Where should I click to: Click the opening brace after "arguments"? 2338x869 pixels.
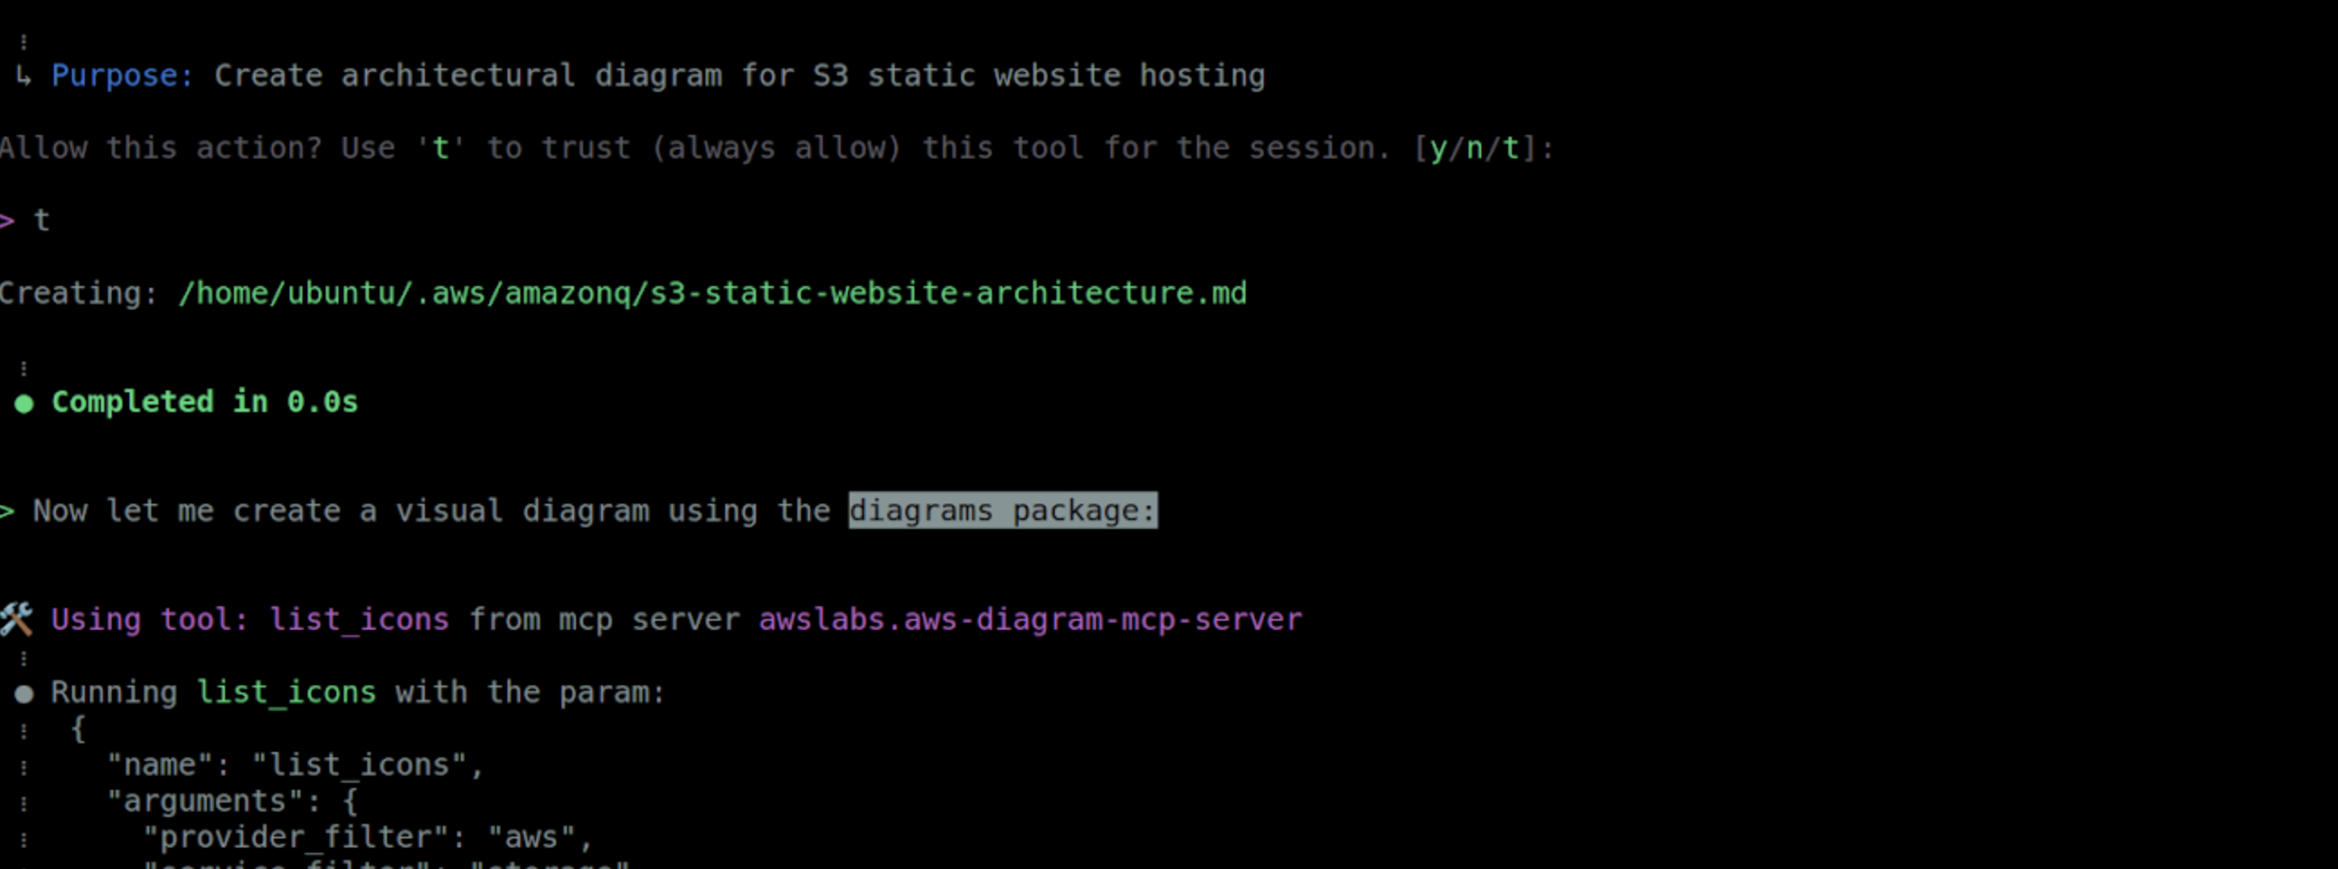pos(350,801)
